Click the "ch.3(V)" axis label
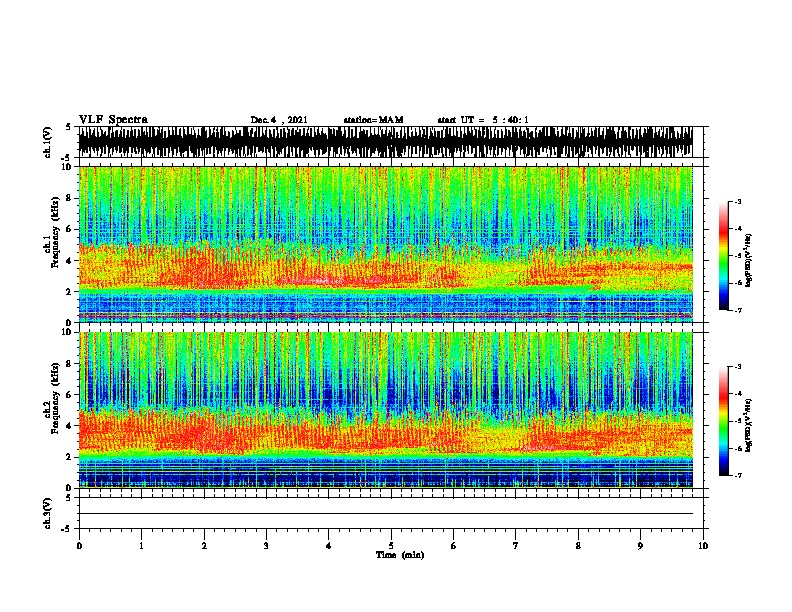The height and width of the screenshot is (612, 792). tap(47, 513)
